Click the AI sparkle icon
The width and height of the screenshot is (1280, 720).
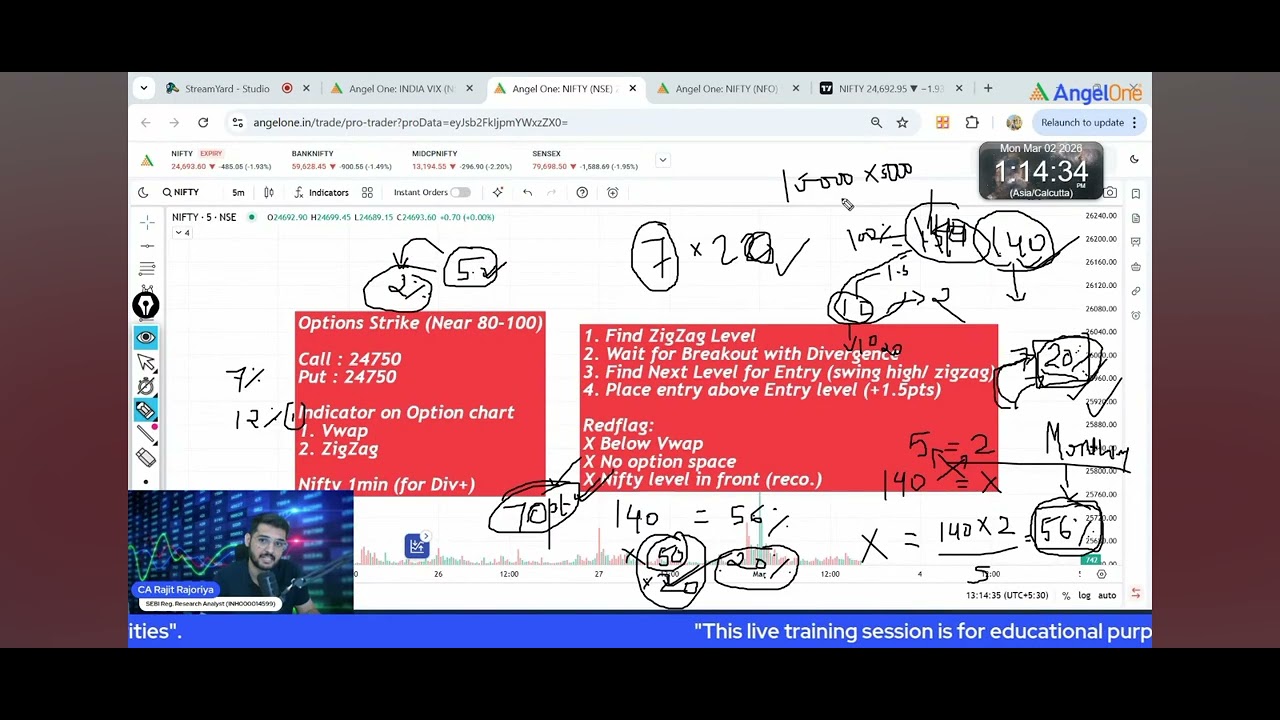498,192
